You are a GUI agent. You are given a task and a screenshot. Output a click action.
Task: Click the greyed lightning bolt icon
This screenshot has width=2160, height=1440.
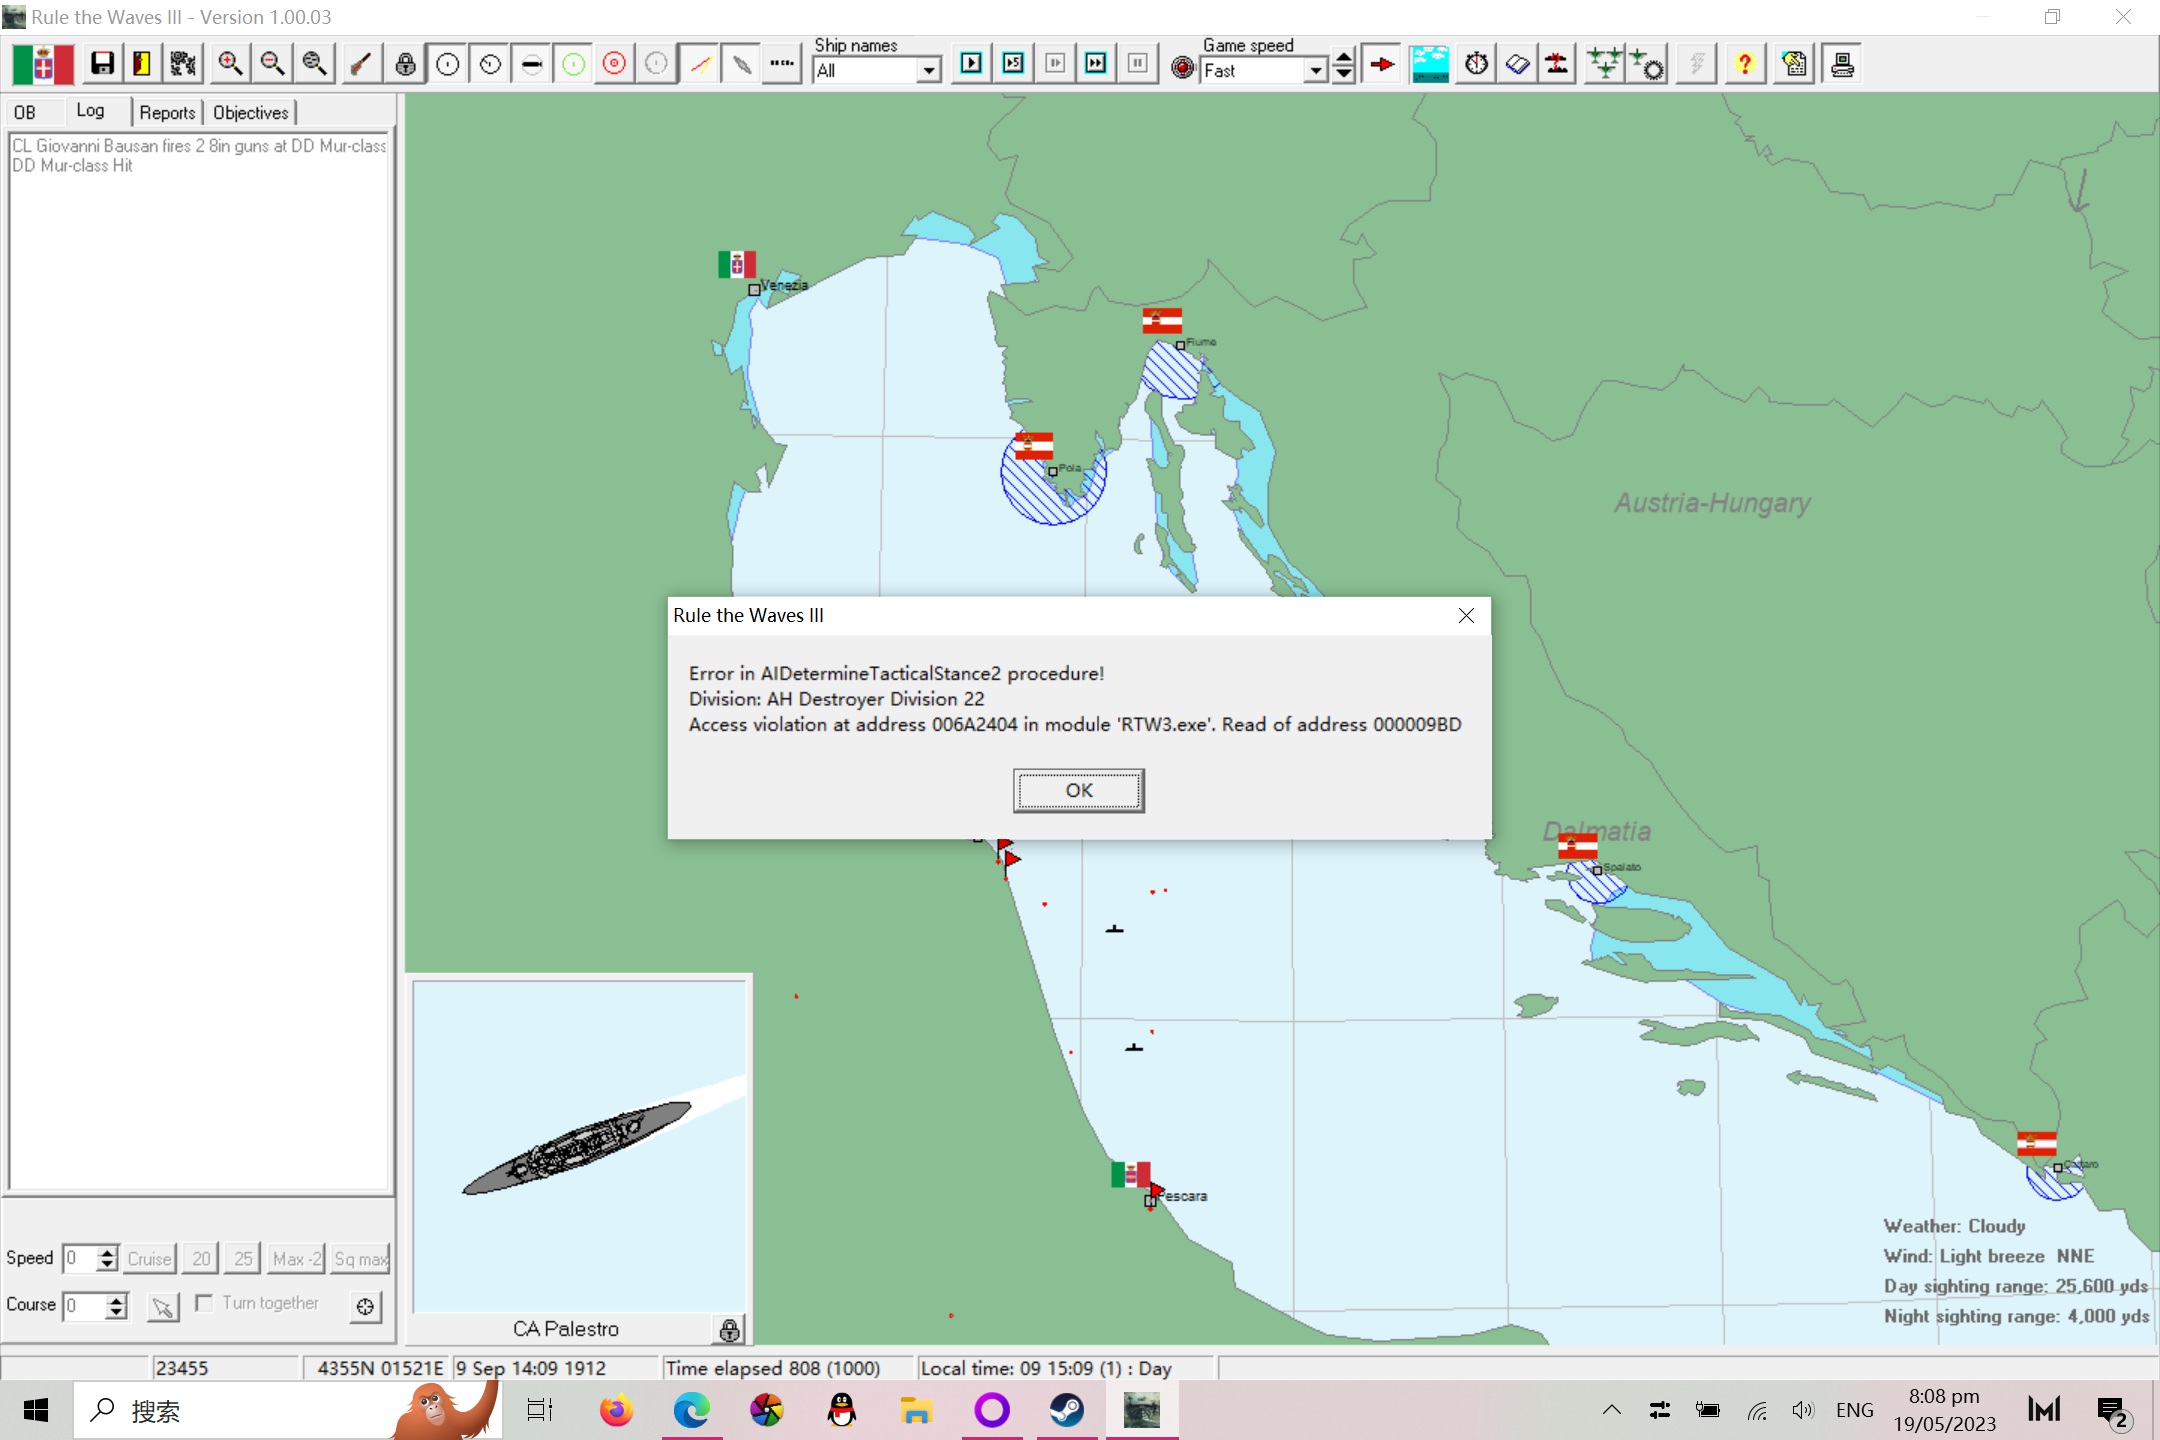1696,65
